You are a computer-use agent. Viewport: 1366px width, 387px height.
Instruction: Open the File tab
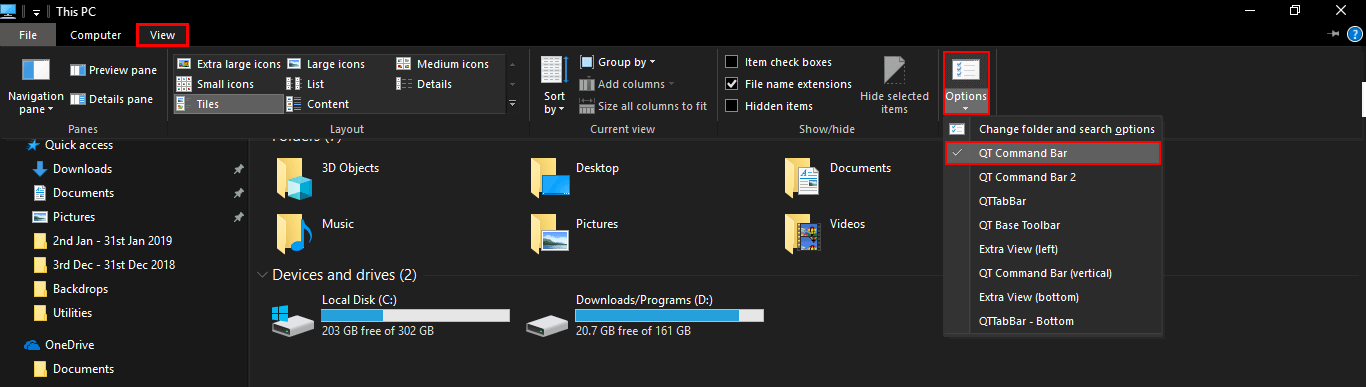28,35
